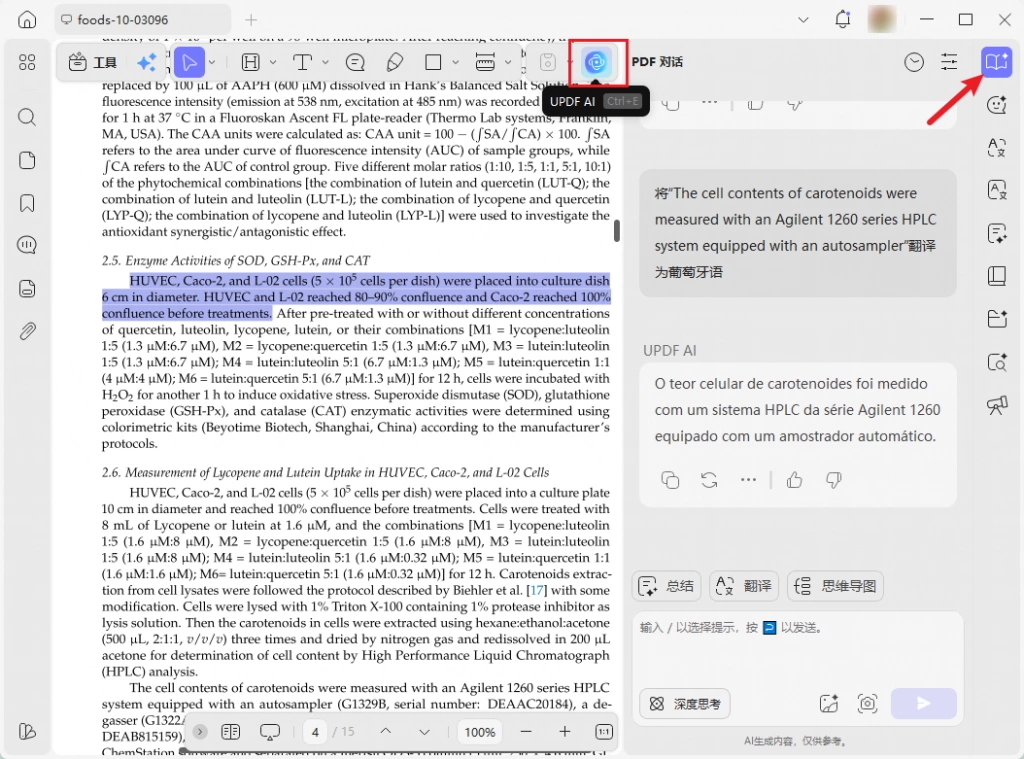1024x759 pixels.
Task: Click the image upload icon in chat box
Action: pos(829,703)
